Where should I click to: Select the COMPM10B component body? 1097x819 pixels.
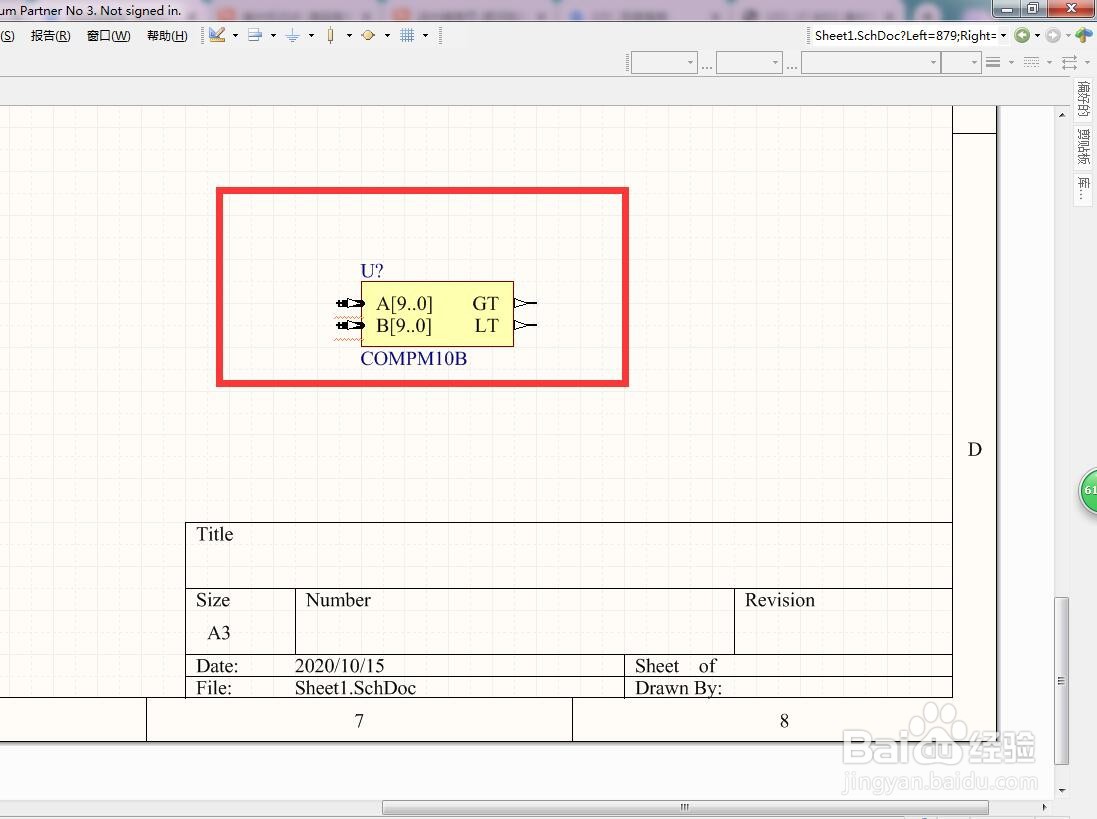pyautogui.click(x=437, y=314)
